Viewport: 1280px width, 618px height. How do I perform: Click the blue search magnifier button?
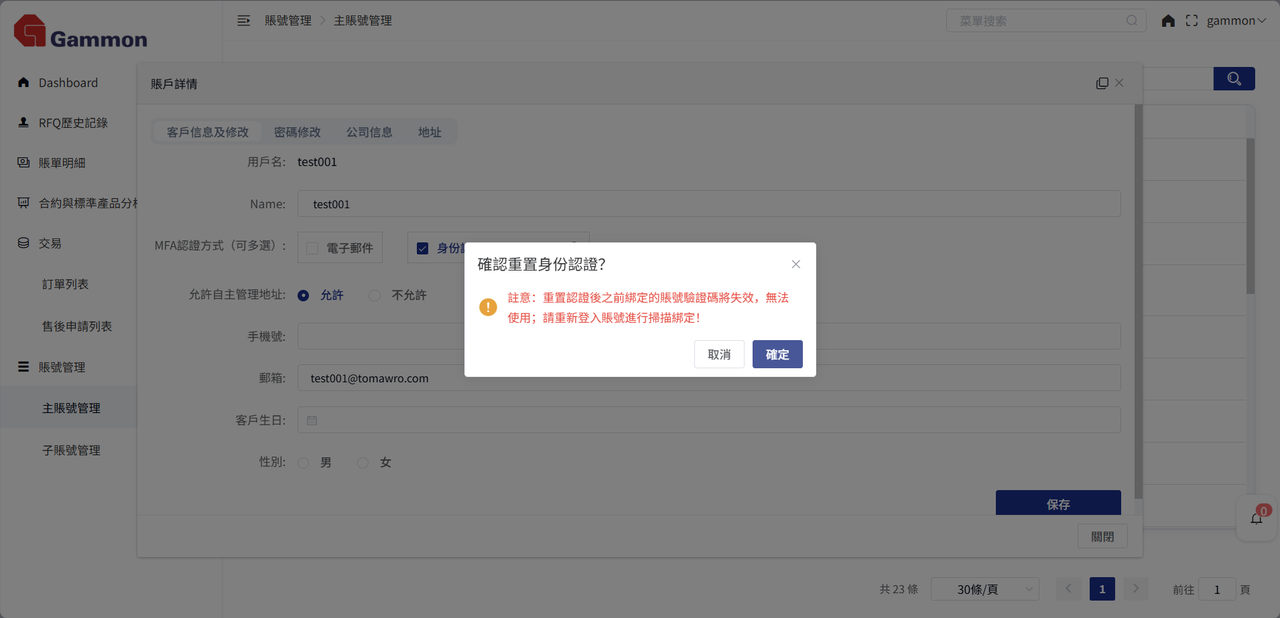pyautogui.click(x=1234, y=79)
